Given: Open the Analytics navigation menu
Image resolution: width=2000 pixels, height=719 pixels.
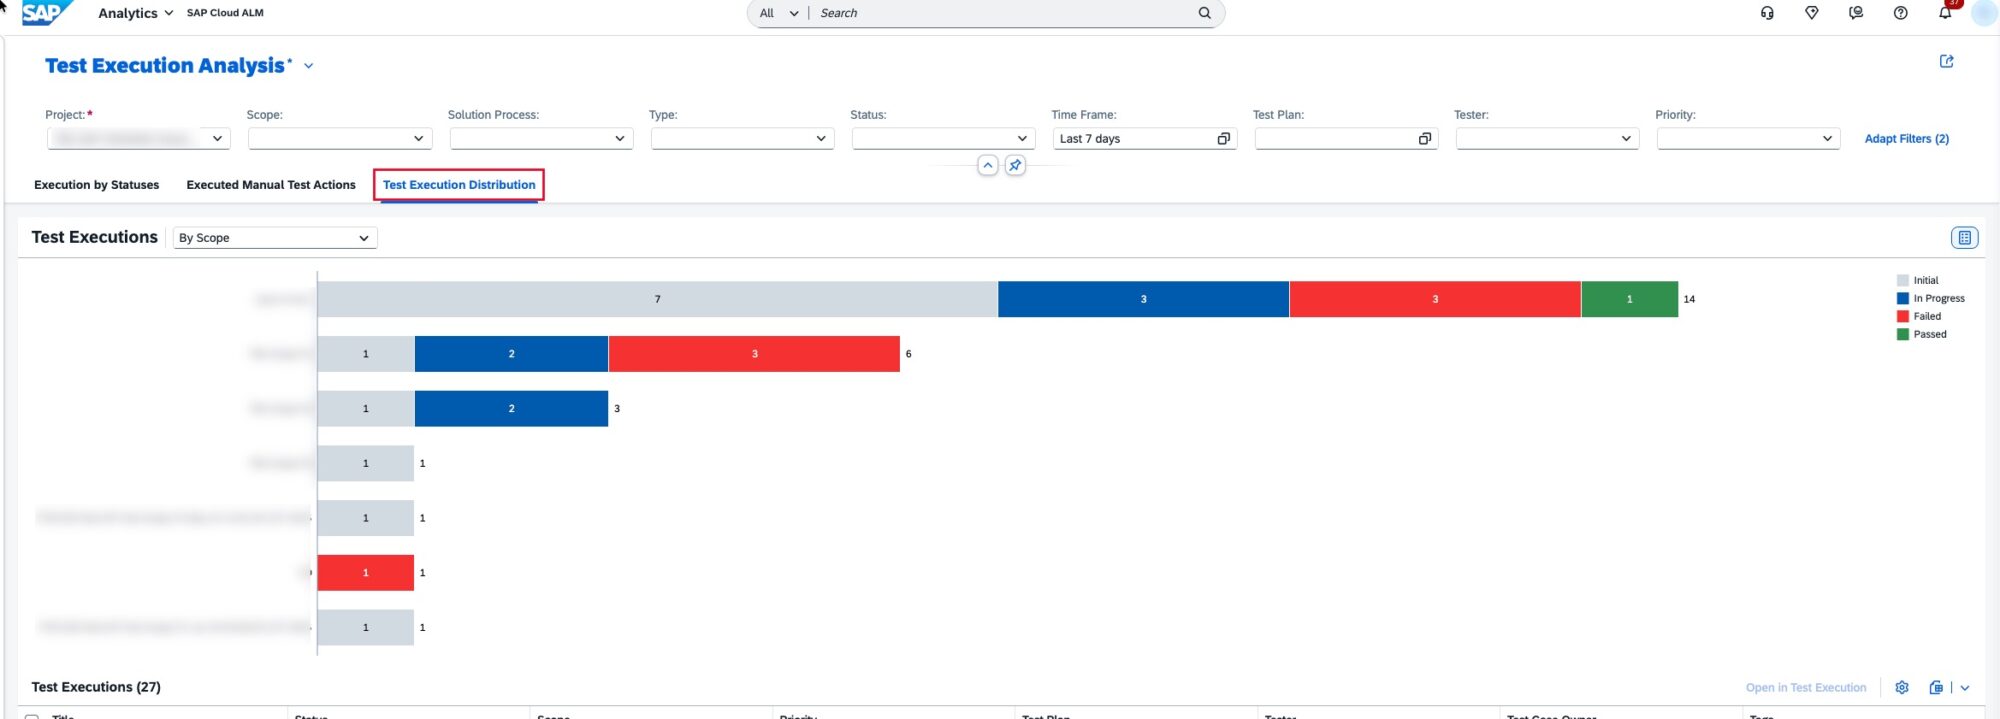Looking at the screenshot, I should [x=135, y=13].
